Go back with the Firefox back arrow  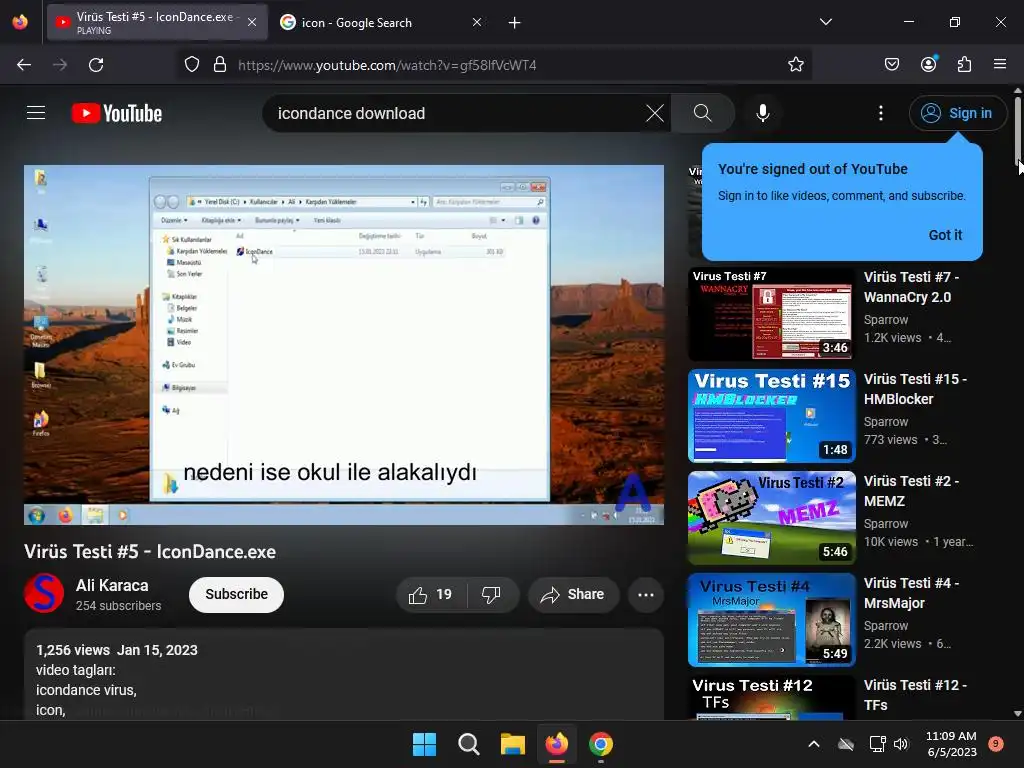(x=24, y=65)
